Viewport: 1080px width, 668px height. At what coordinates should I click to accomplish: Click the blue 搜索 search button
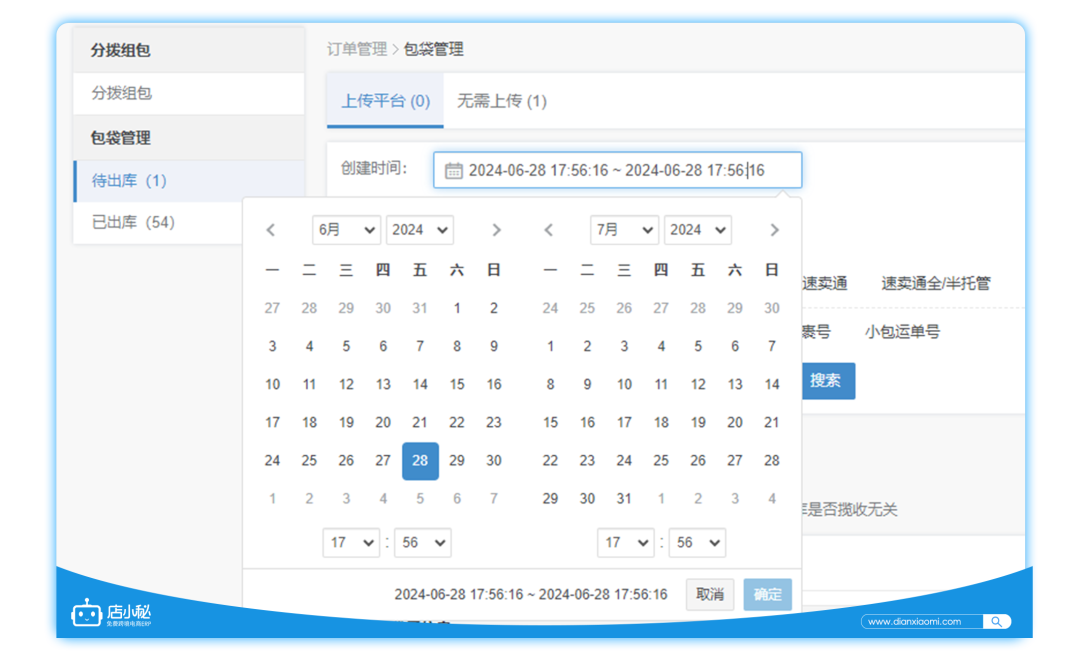(827, 381)
